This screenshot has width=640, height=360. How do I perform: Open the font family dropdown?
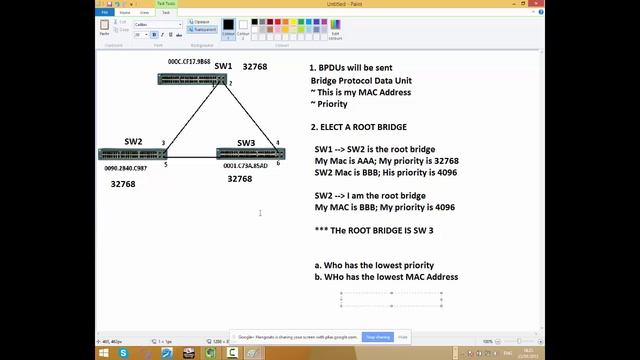pyautogui.click(x=180, y=24)
